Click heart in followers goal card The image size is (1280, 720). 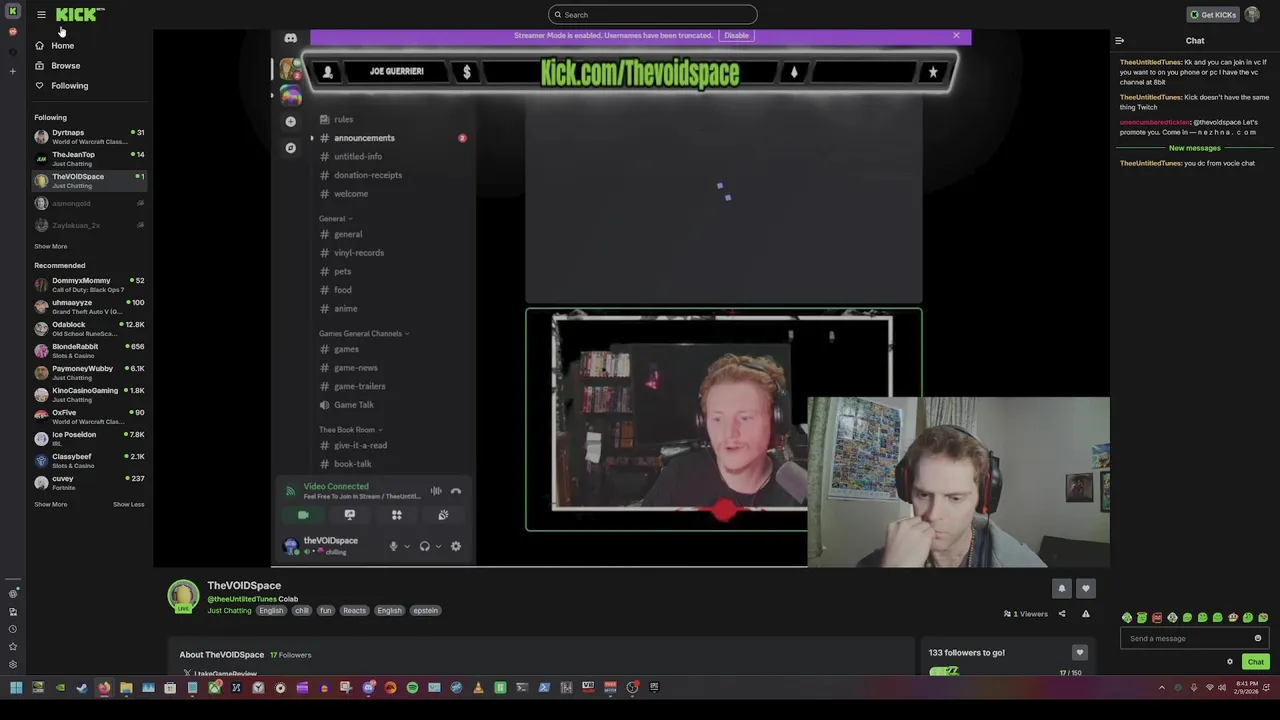pyautogui.click(x=1079, y=653)
